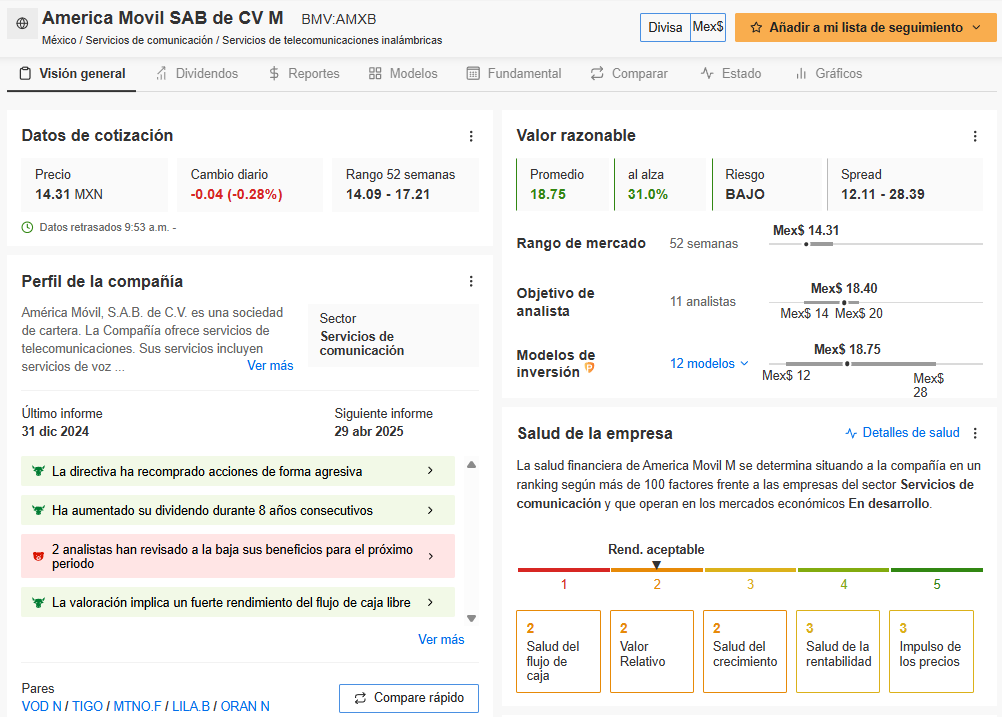Click the bull icon on the dividend increase insight

pyautogui.click(x=38, y=511)
